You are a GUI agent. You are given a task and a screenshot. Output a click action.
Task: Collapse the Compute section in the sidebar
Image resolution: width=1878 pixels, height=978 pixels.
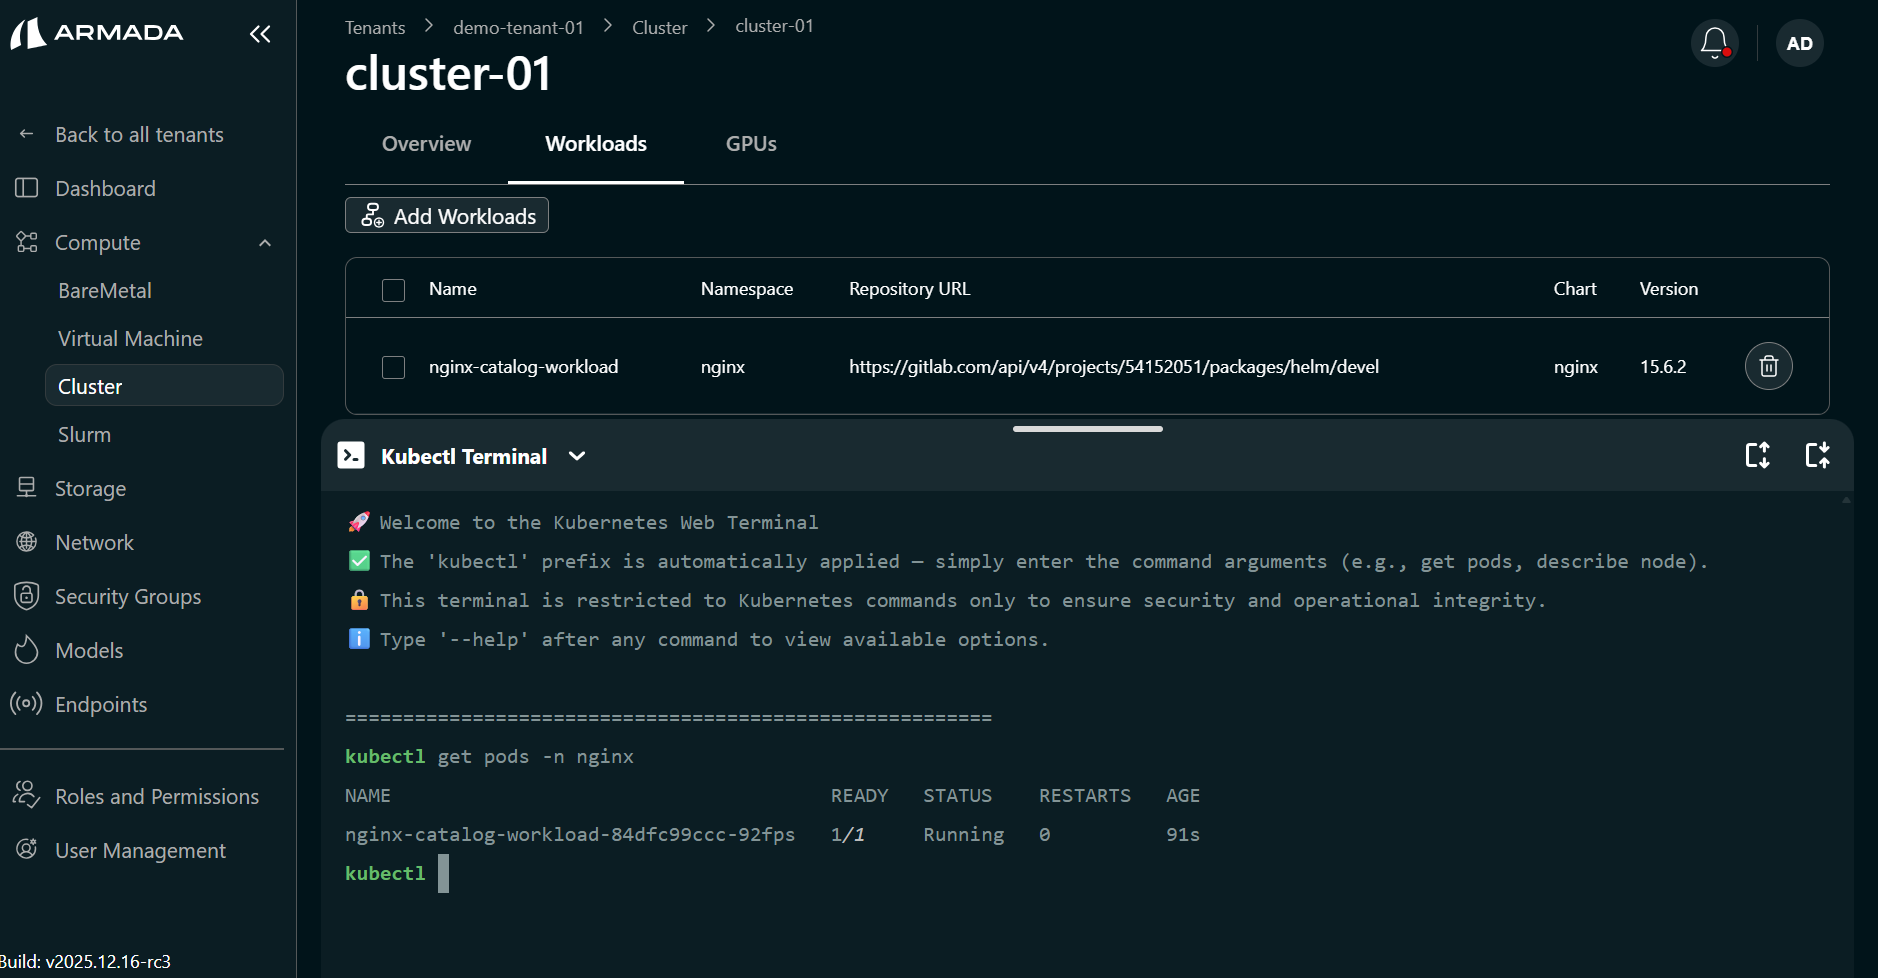(x=265, y=243)
